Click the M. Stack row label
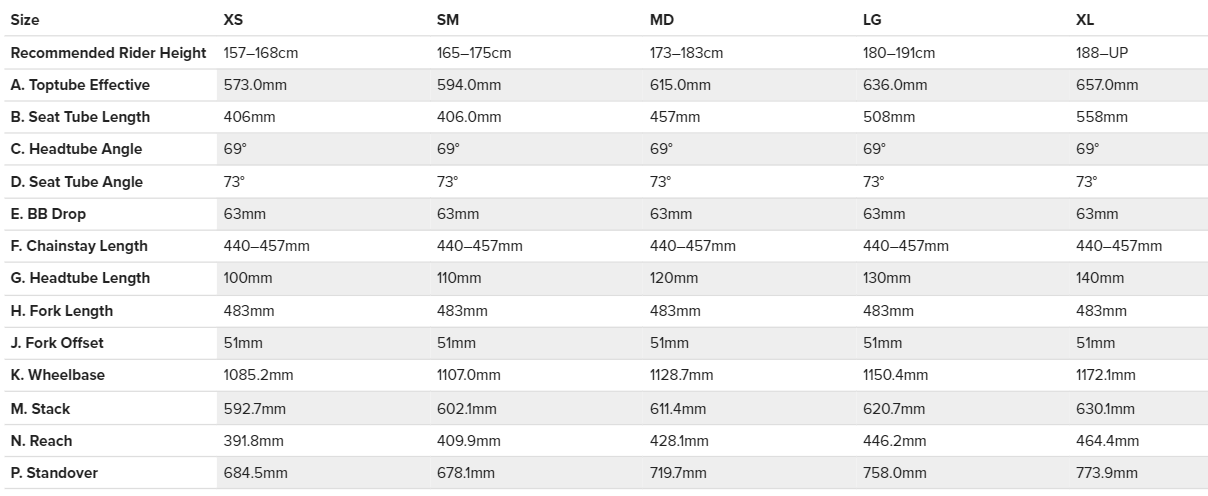 pyautogui.click(x=41, y=409)
